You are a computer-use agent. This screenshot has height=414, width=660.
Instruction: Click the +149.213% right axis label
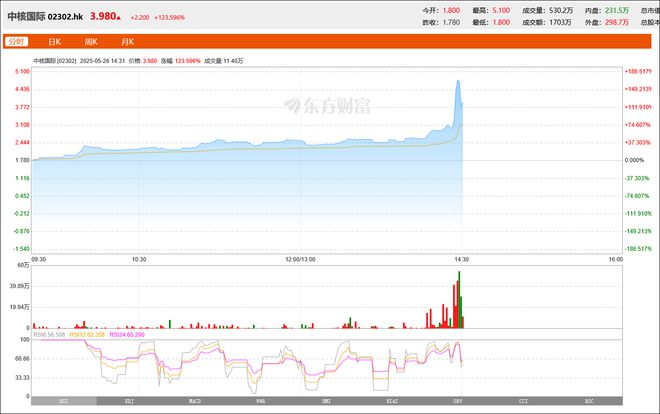tap(638, 89)
